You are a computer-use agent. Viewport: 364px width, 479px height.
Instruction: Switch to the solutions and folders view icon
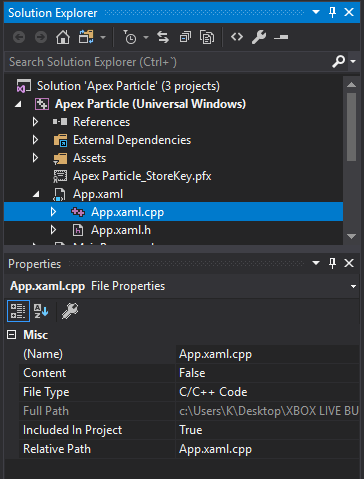pos(86,37)
